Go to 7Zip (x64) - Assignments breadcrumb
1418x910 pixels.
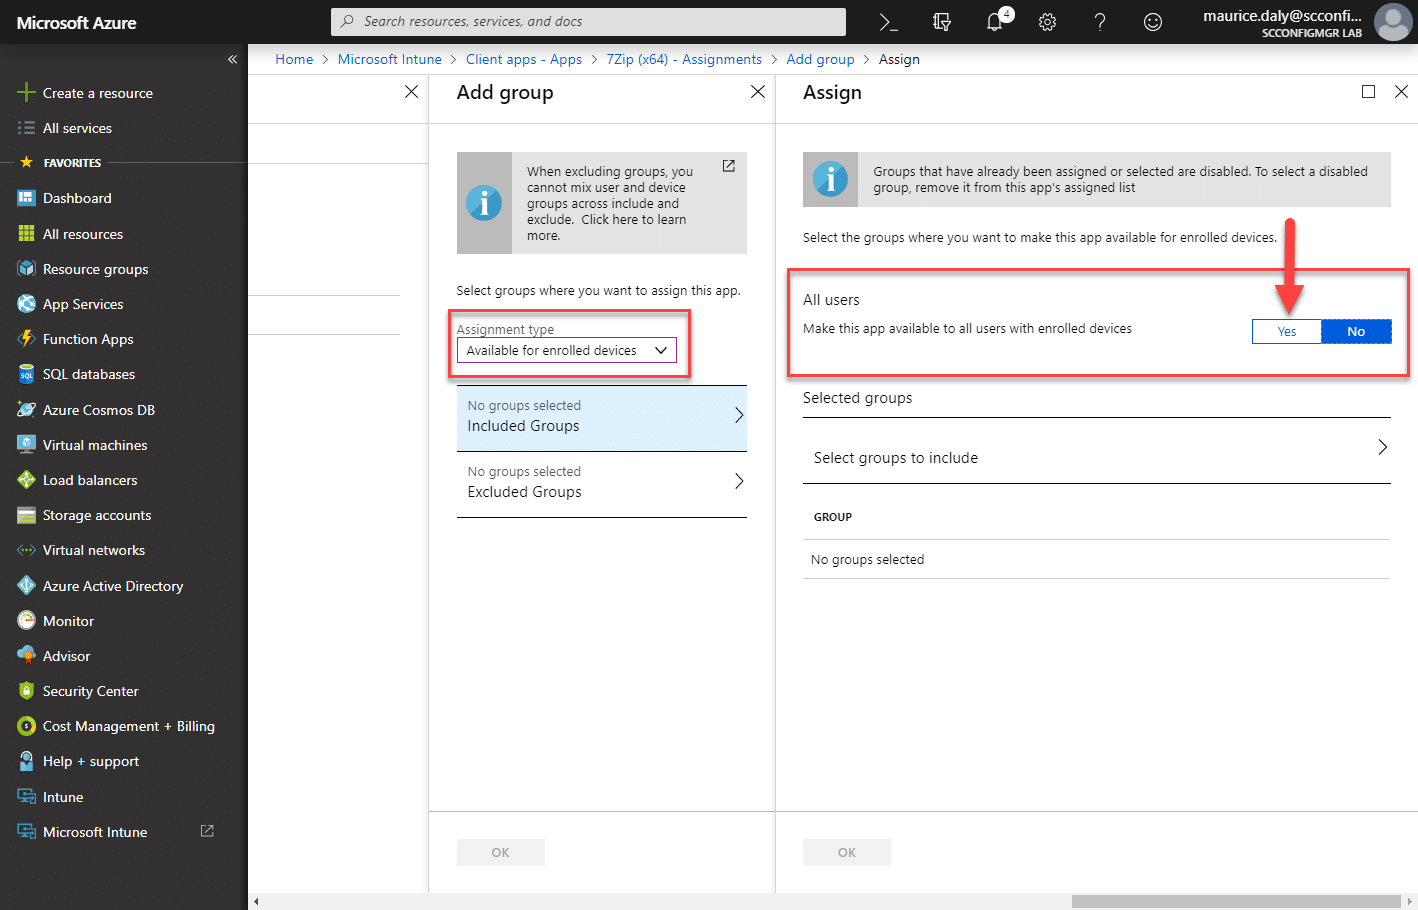click(x=684, y=59)
